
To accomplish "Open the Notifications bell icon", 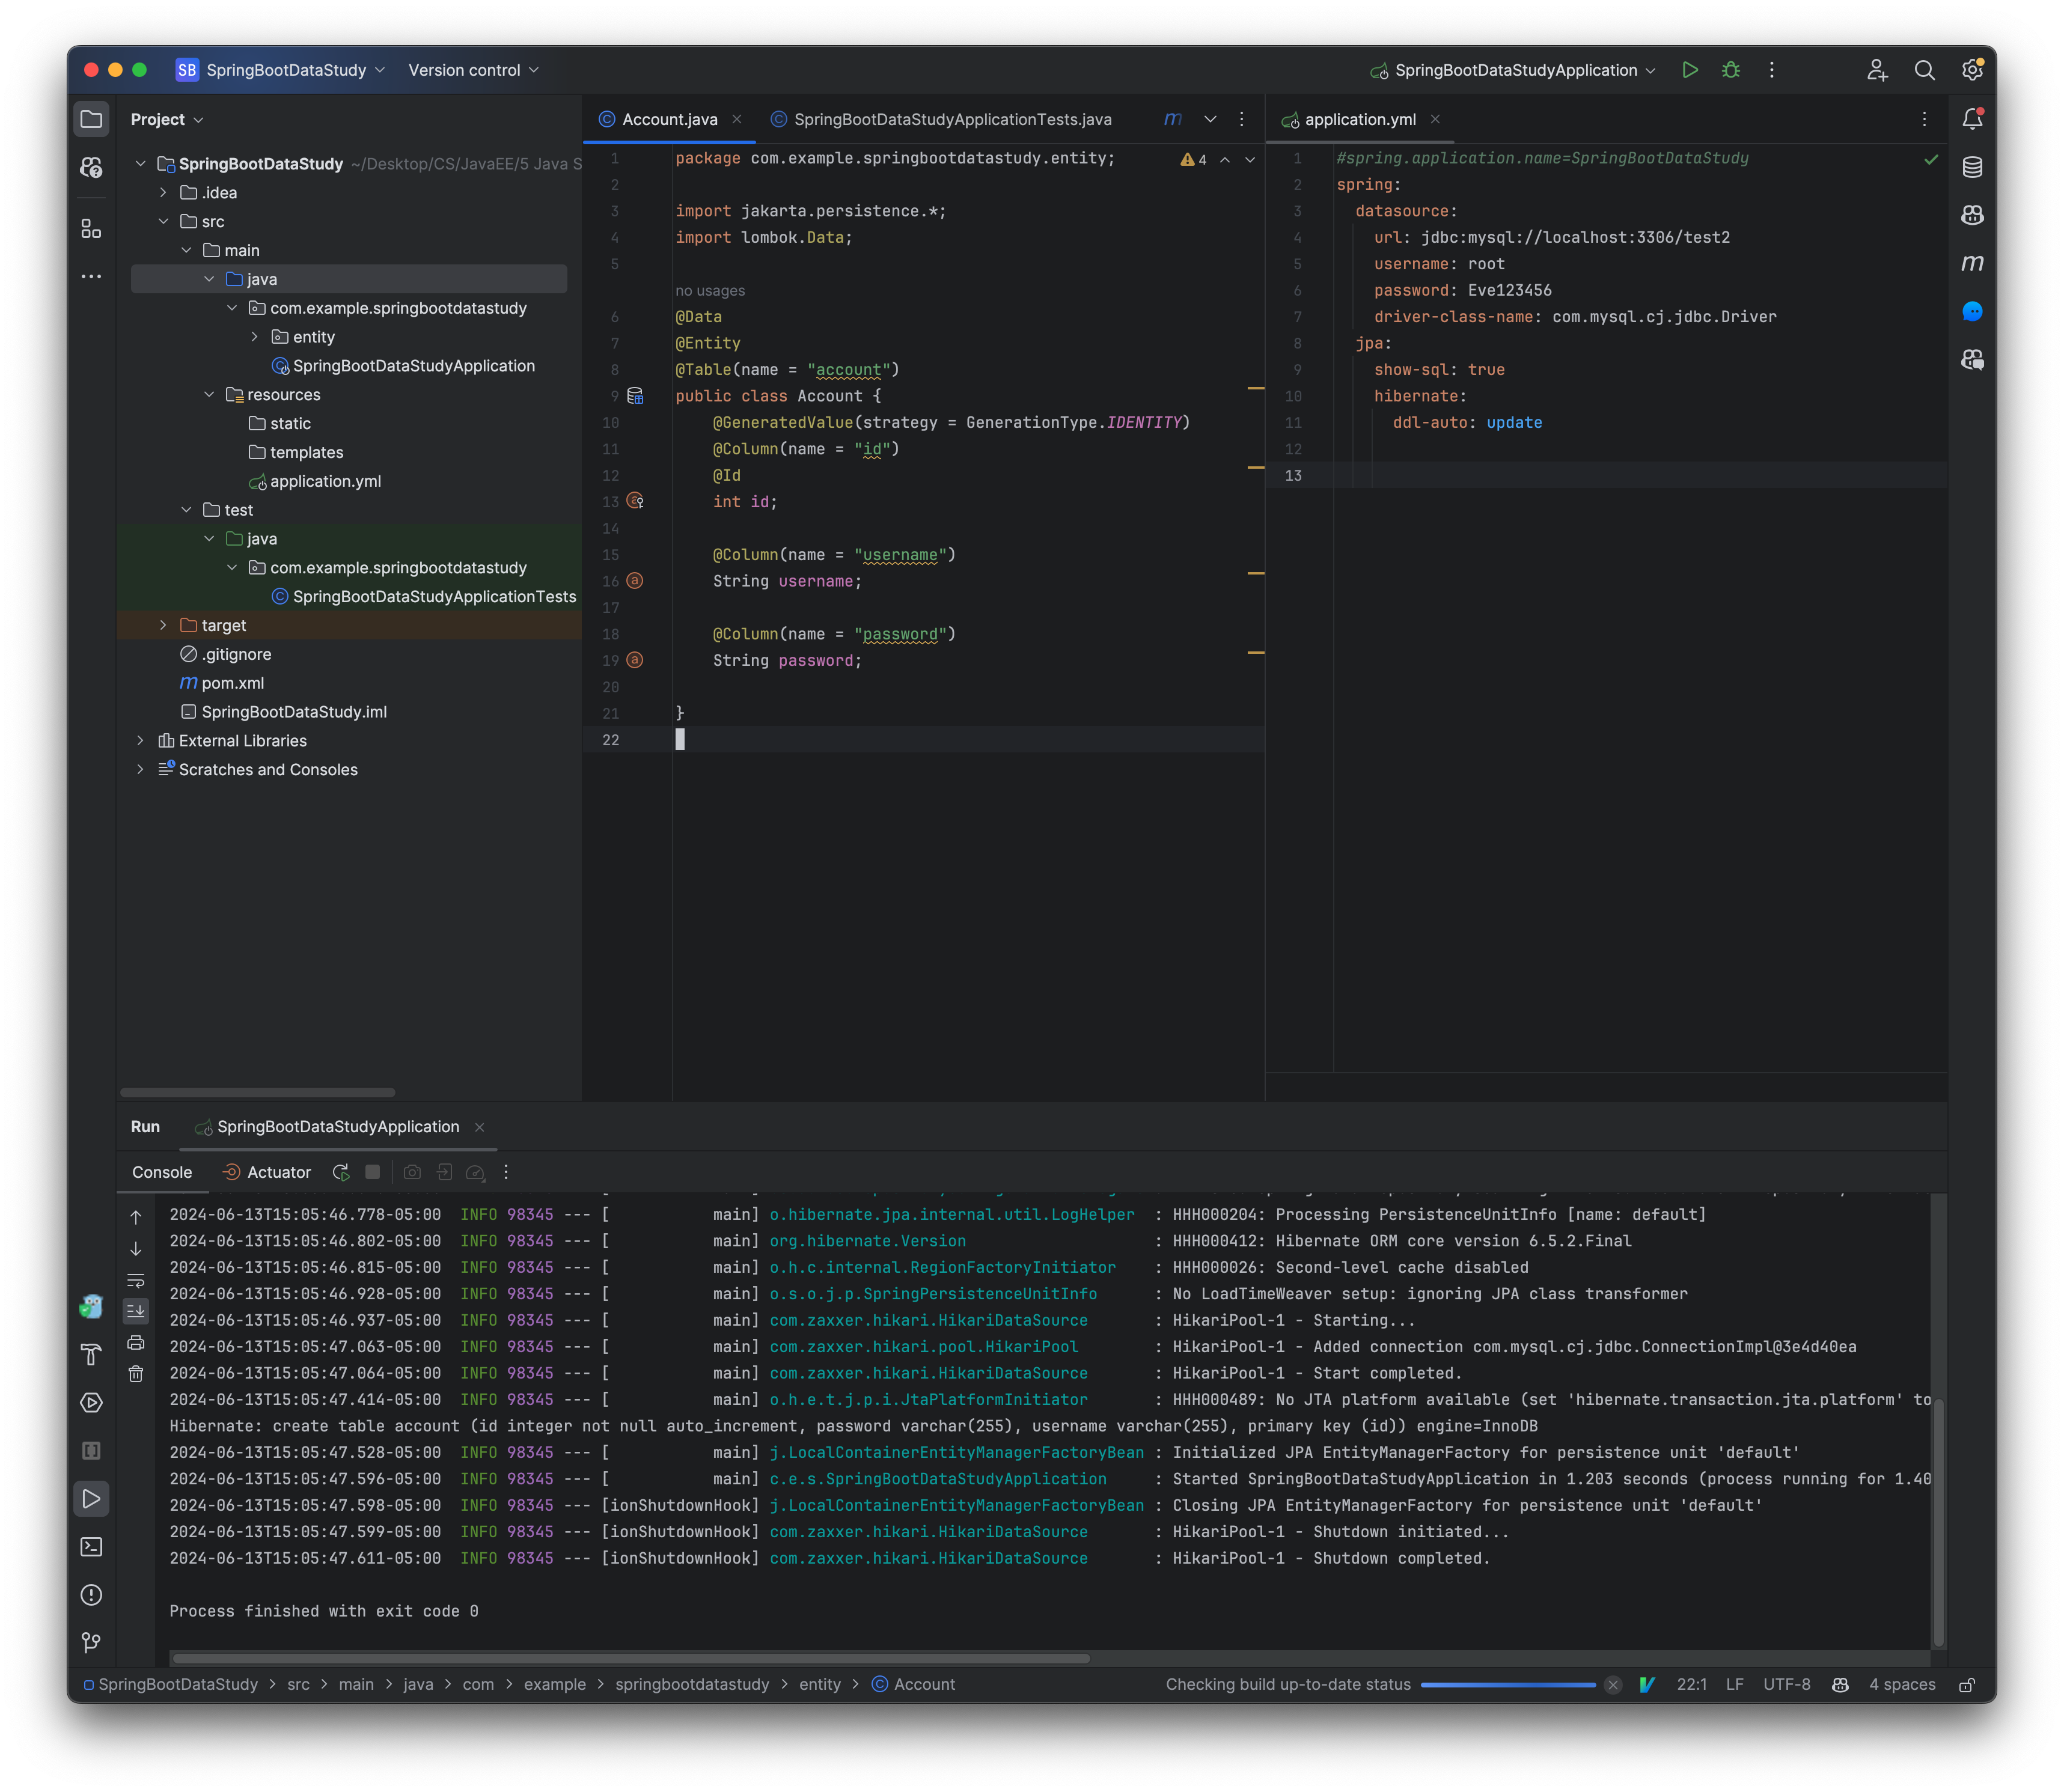I will click(1972, 119).
